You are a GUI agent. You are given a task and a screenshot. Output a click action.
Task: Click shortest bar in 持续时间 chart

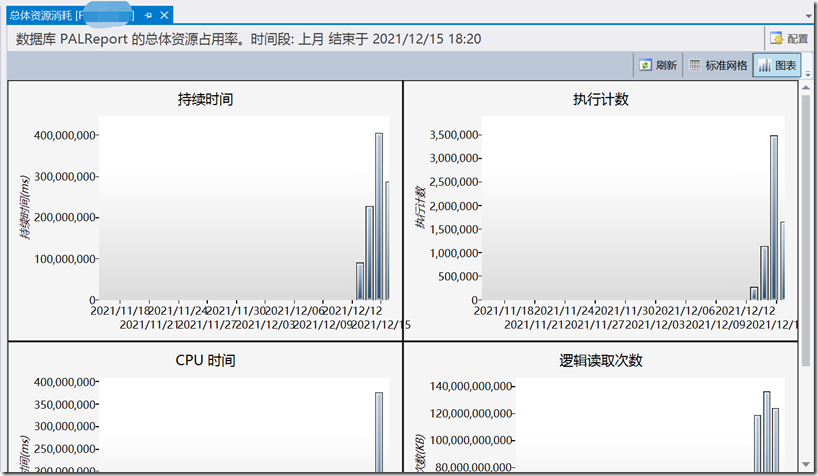click(x=360, y=281)
